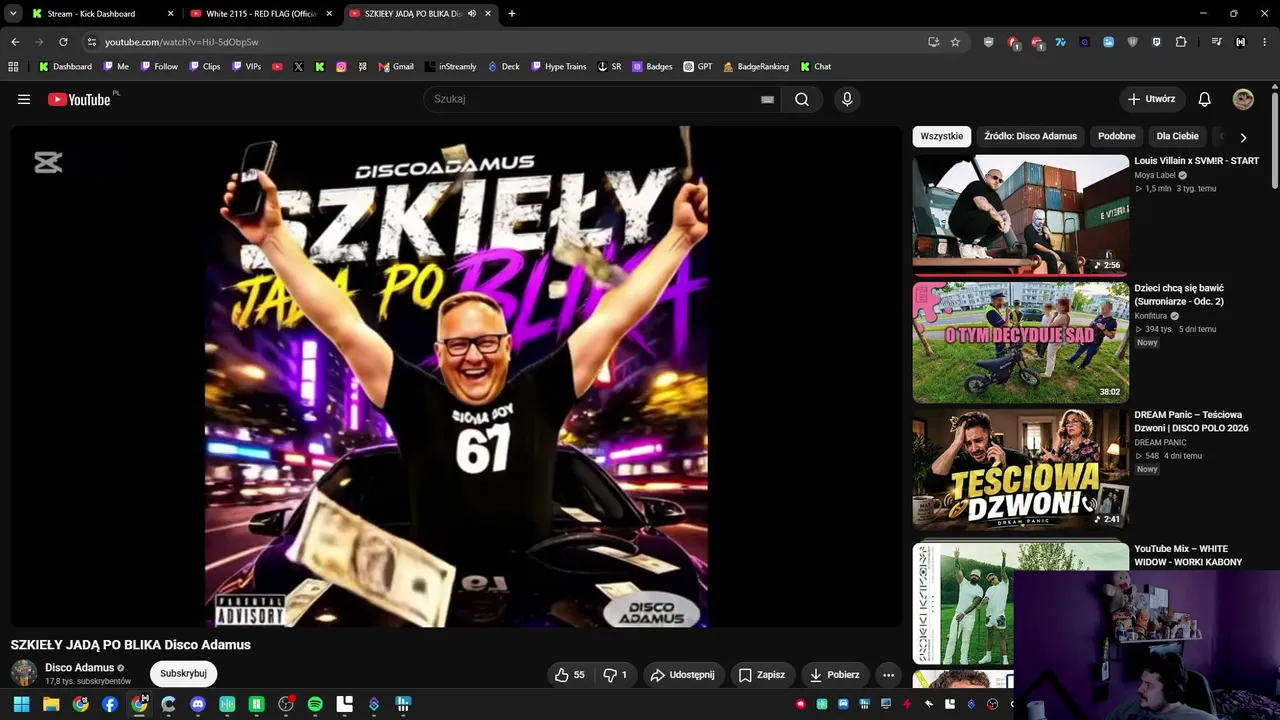Open the VIPs bookmark
1280x720 pixels.
click(x=247, y=67)
